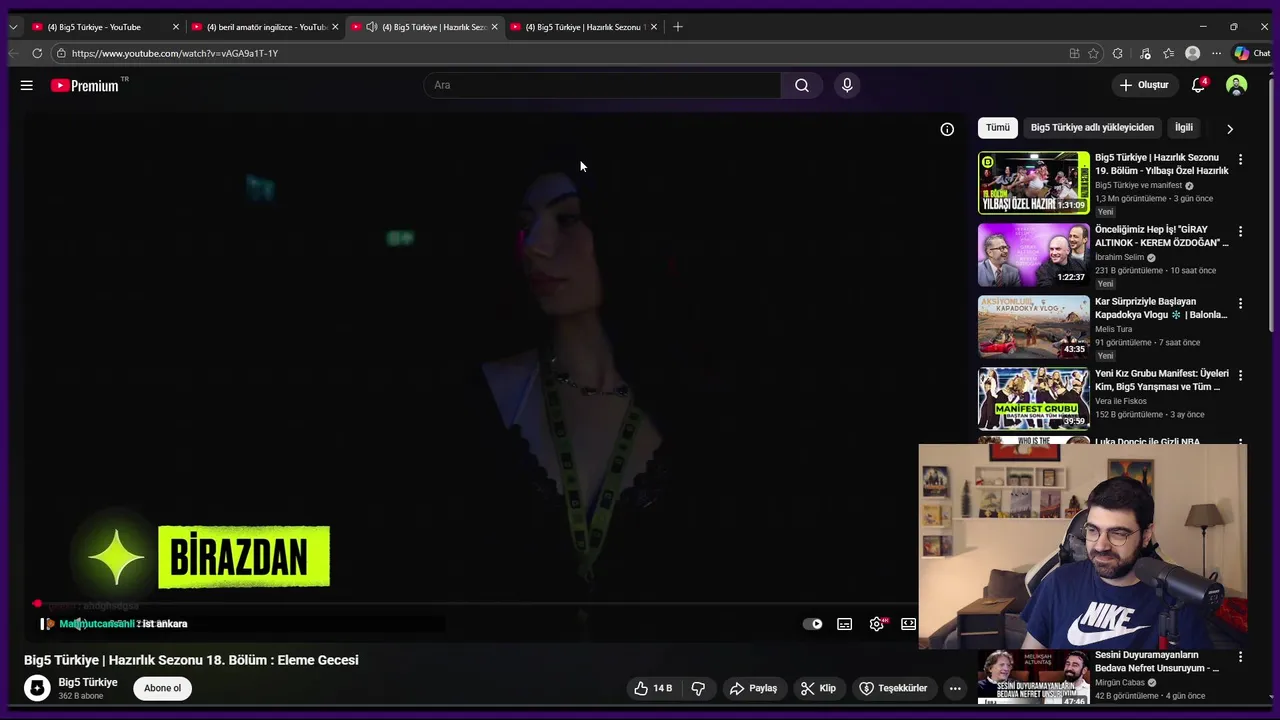Open the notifications bell
The width and height of the screenshot is (1280, 720).
[x=1198, y=85]
